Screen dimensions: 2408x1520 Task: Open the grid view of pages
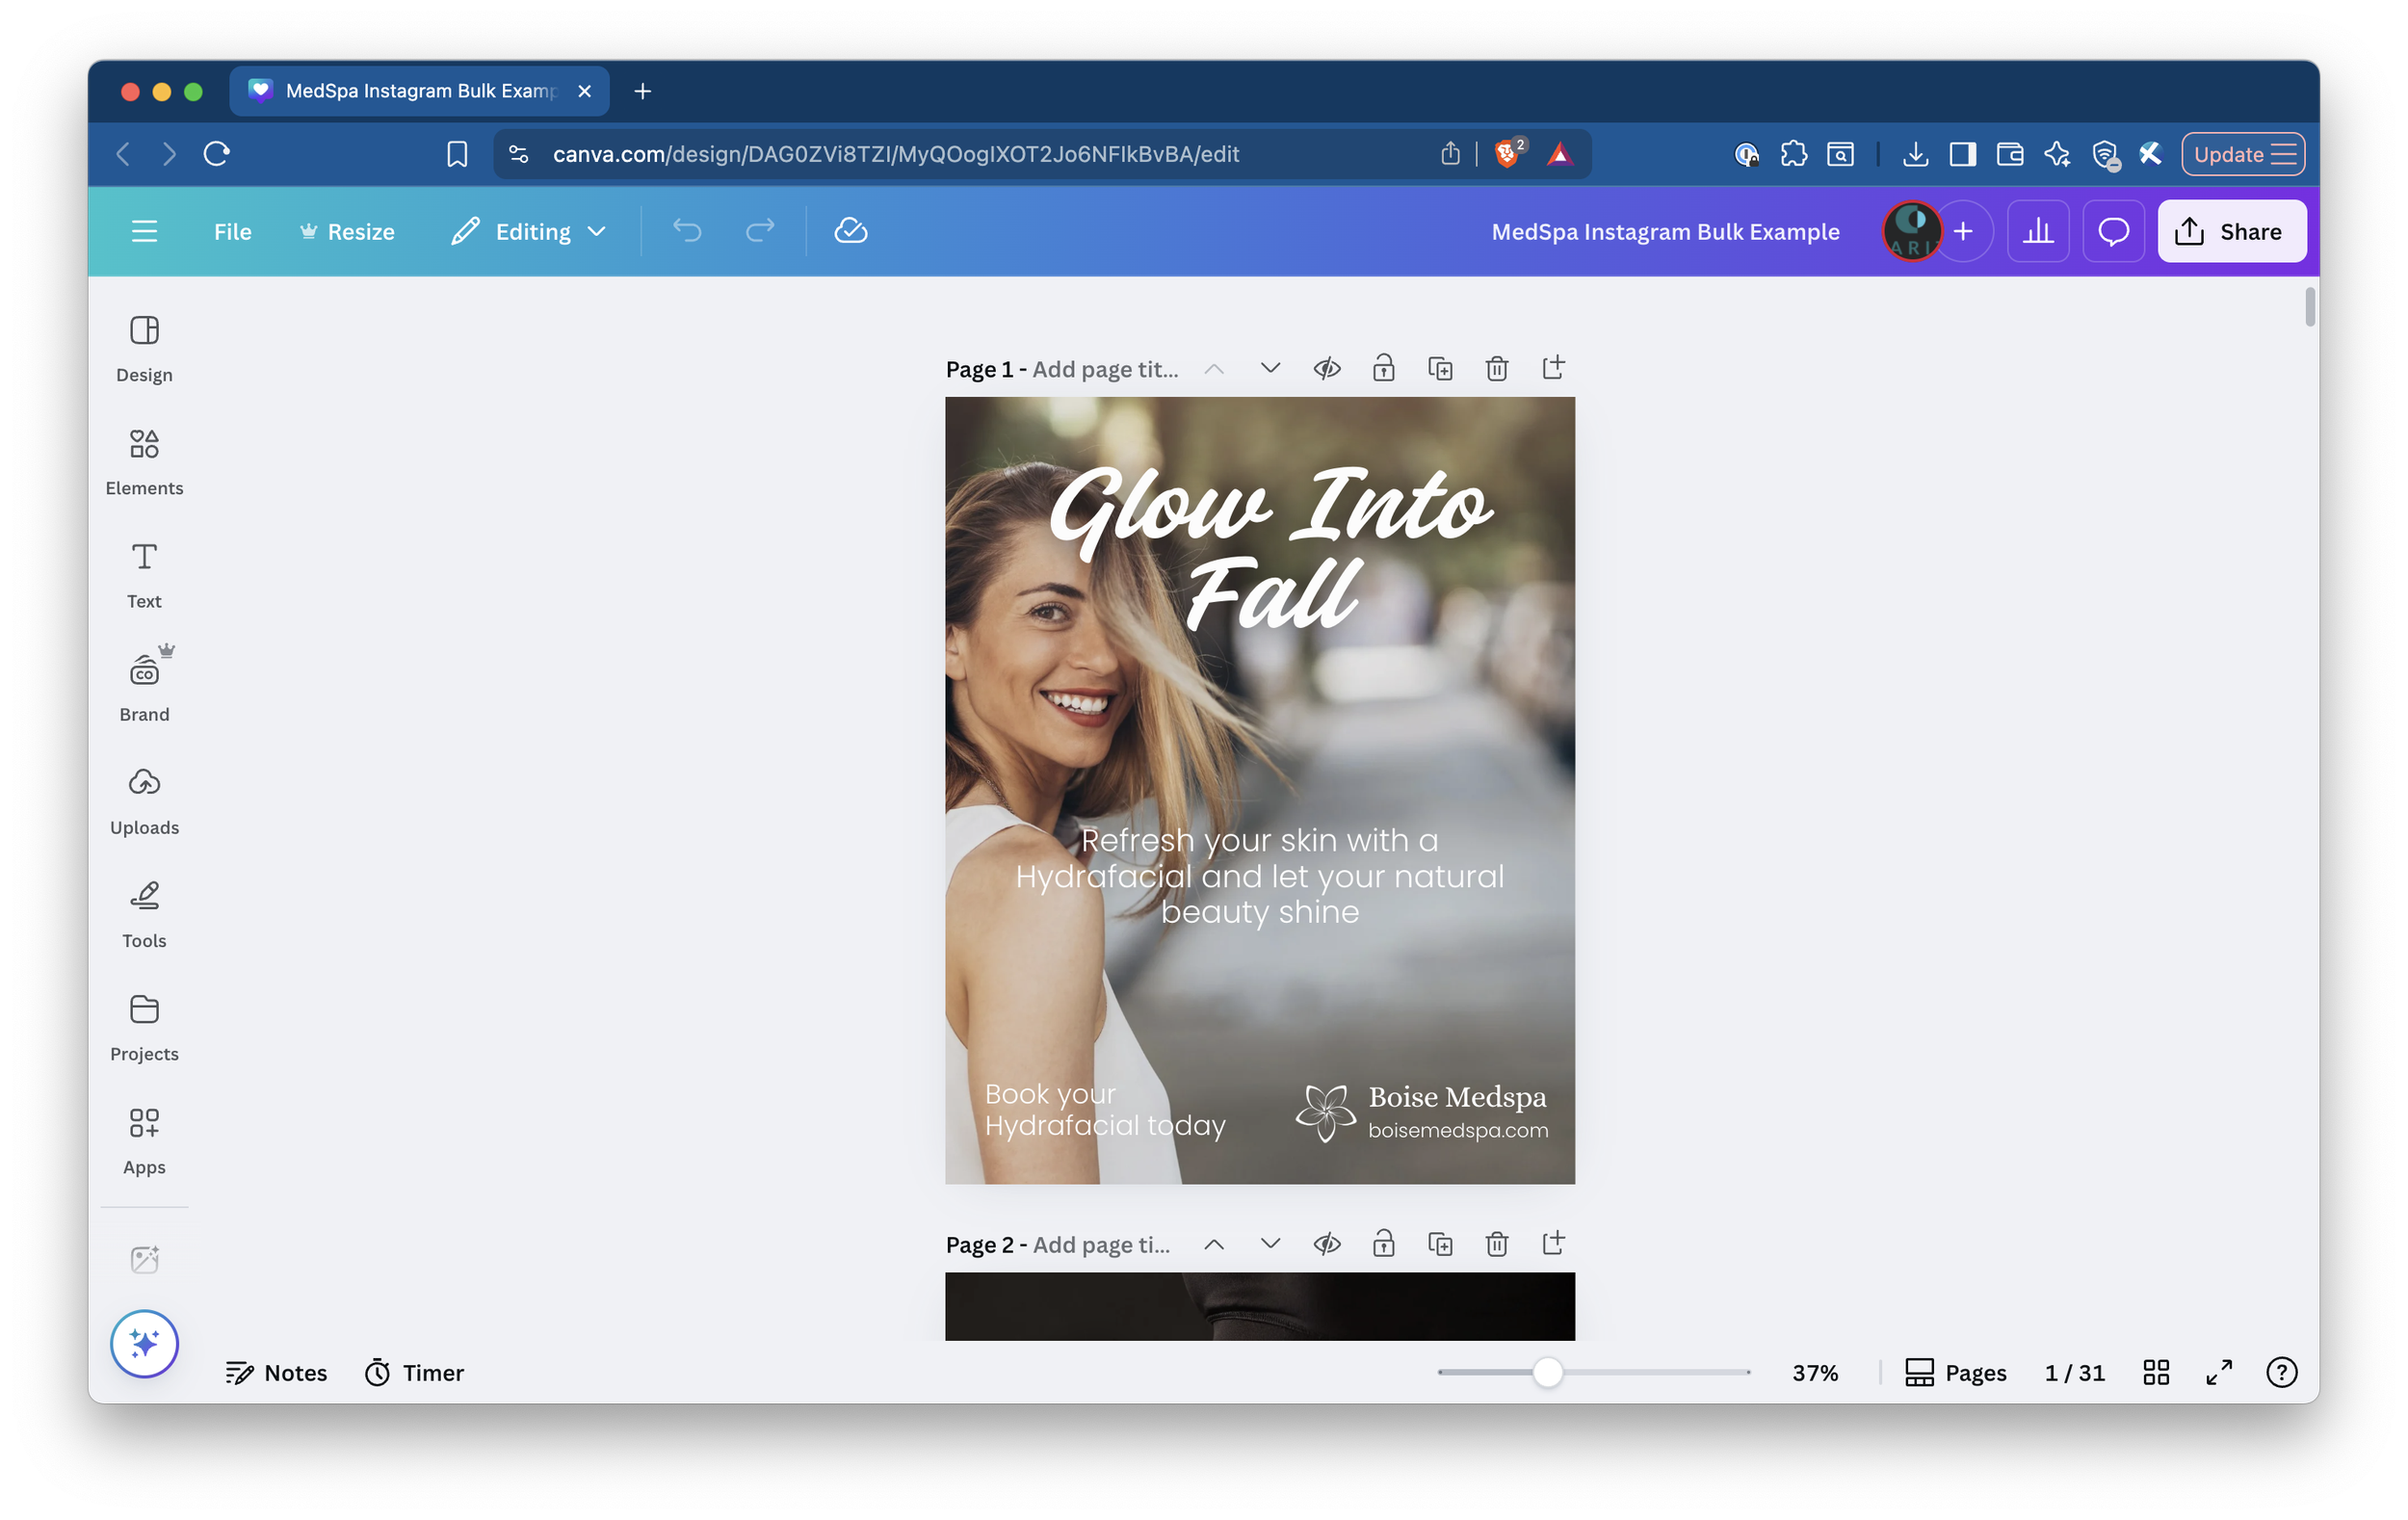click(x=2156, y=1372)
